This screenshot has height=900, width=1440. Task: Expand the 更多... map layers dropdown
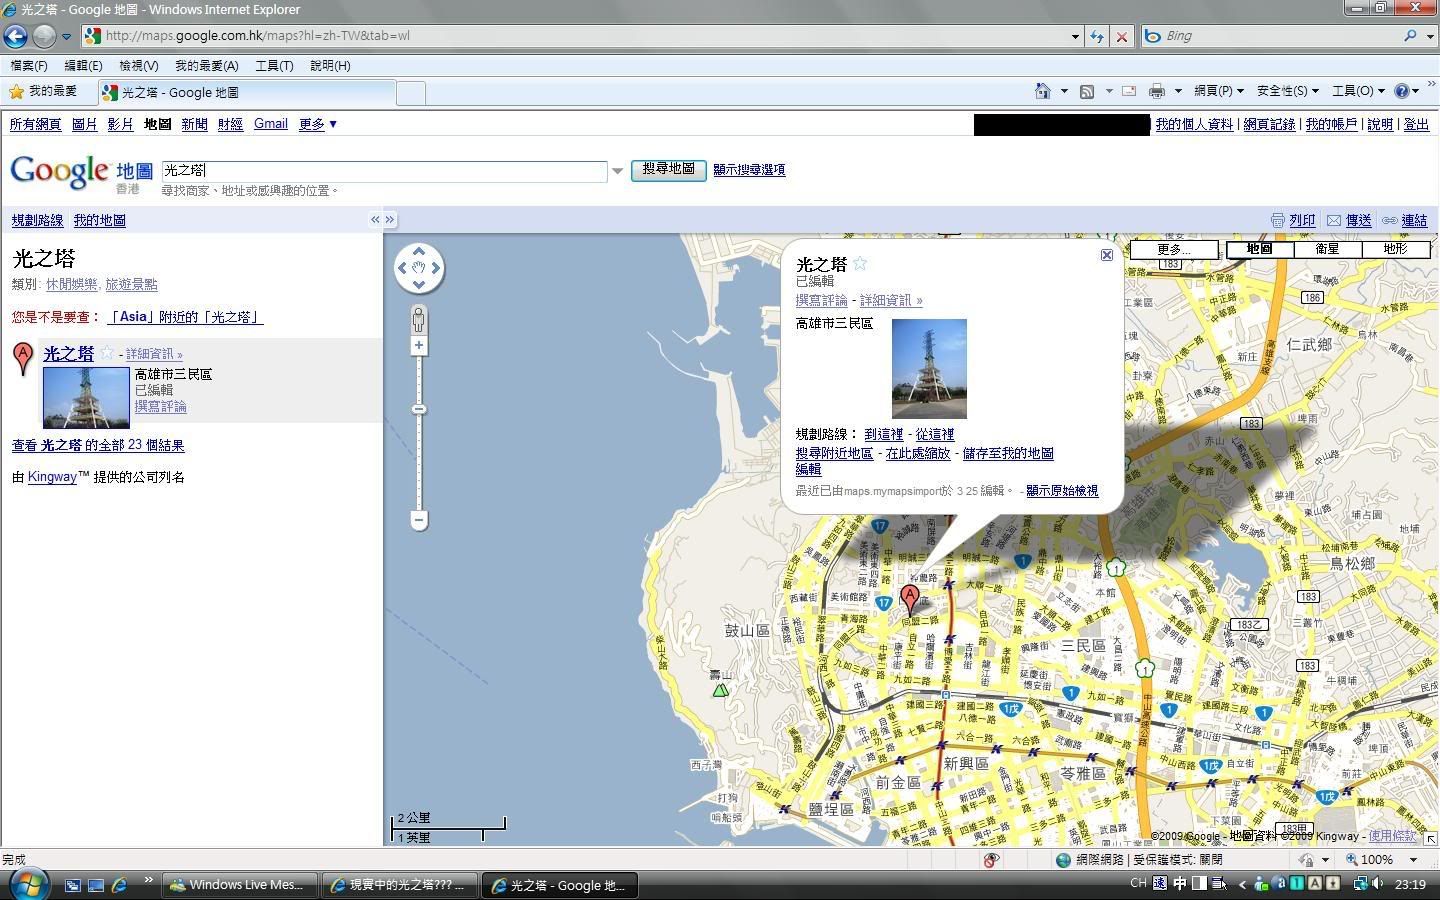coord(1173,249)
